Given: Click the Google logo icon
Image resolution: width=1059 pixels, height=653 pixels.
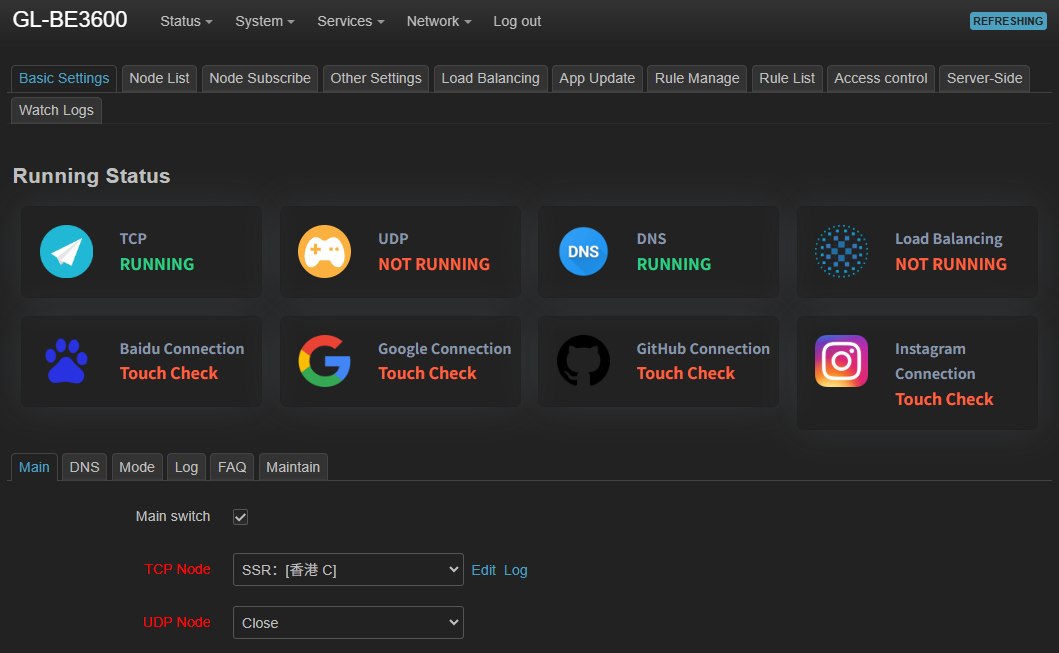Looking at the screenshot, I should click(x=324, y=361).
